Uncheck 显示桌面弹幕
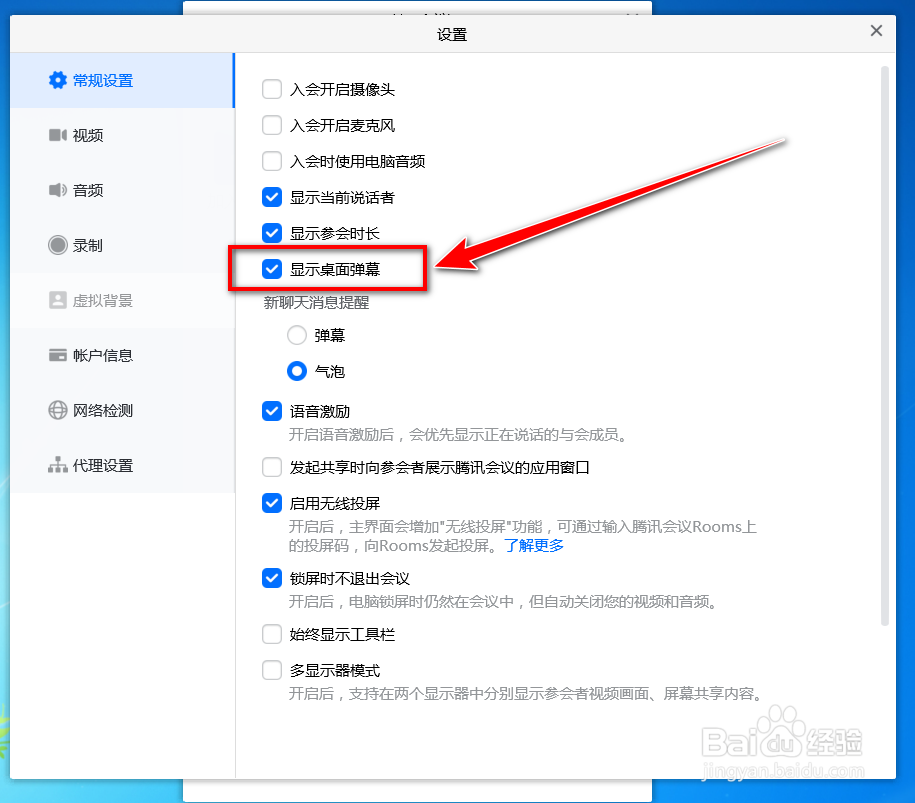Viewport: 915px width, 803px height. 271,268
